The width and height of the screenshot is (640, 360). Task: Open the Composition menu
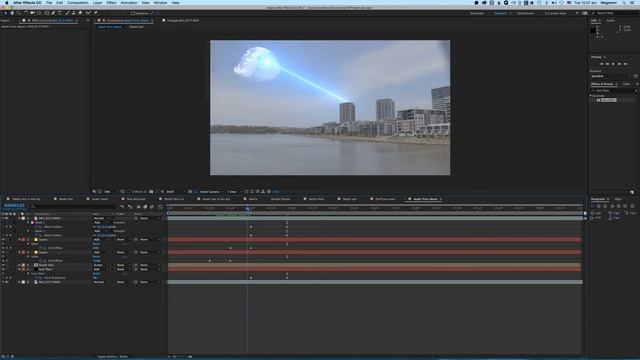point(78,2)
